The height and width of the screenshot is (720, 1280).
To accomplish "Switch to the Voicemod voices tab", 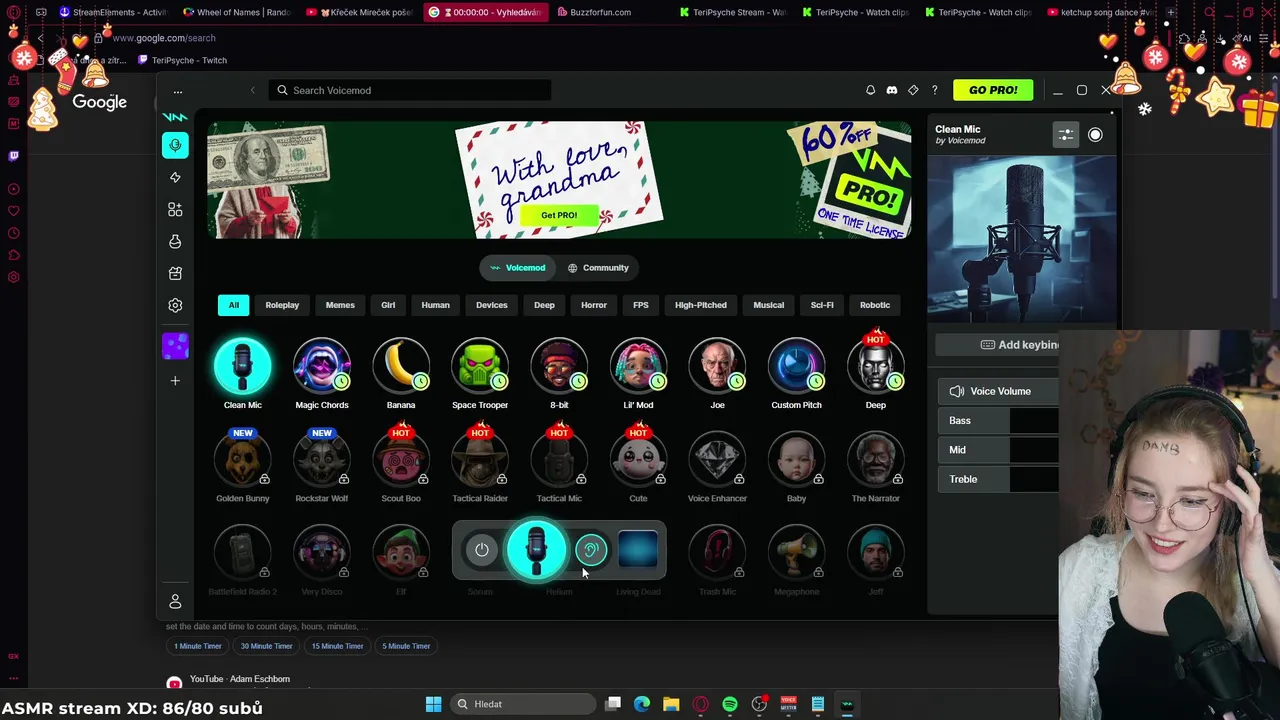I will 517,268.
